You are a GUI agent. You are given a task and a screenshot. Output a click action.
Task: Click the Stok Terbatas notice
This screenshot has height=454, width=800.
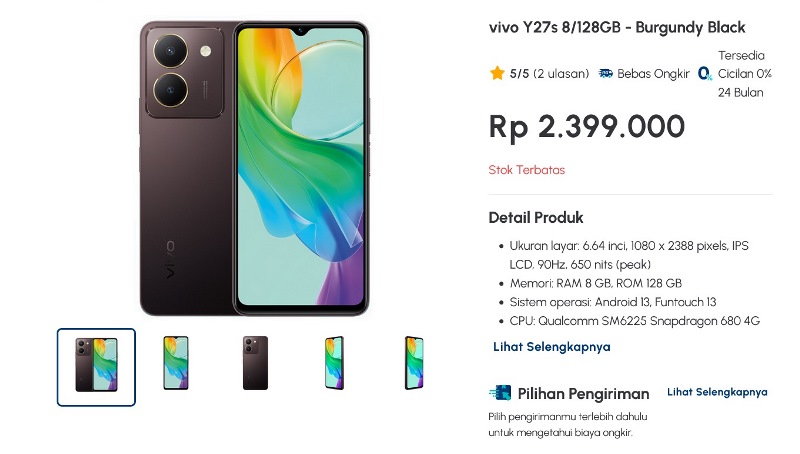coord(527,170)
